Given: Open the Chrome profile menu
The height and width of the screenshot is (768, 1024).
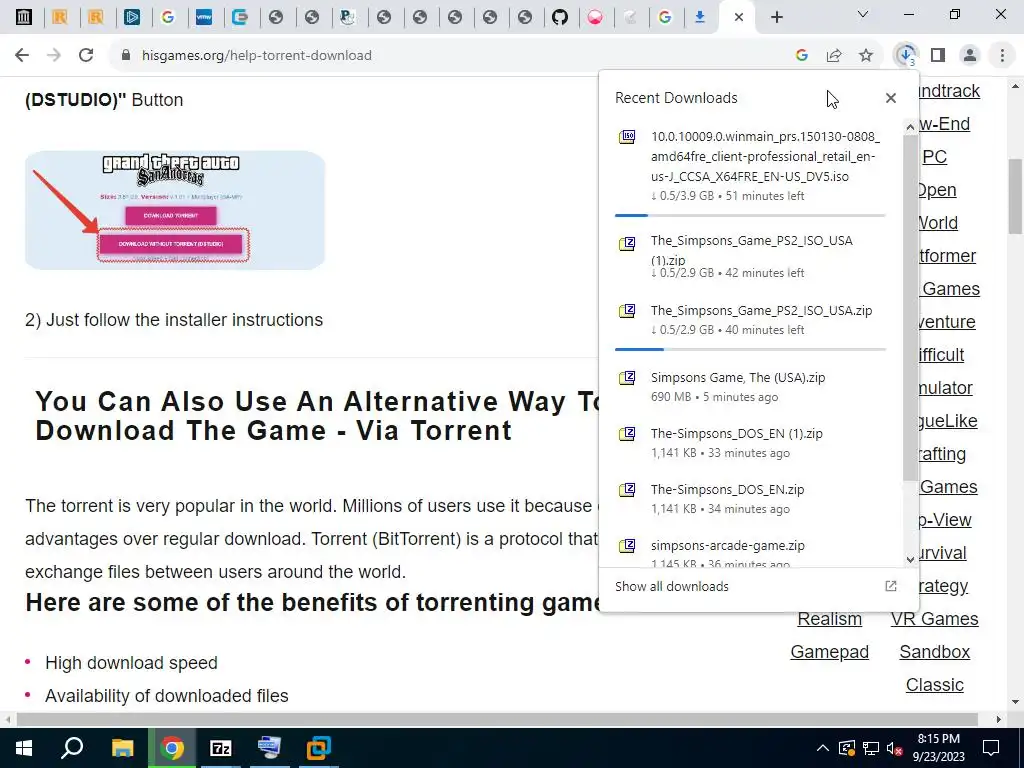Looking at the screenshot, I should (970, 56).
